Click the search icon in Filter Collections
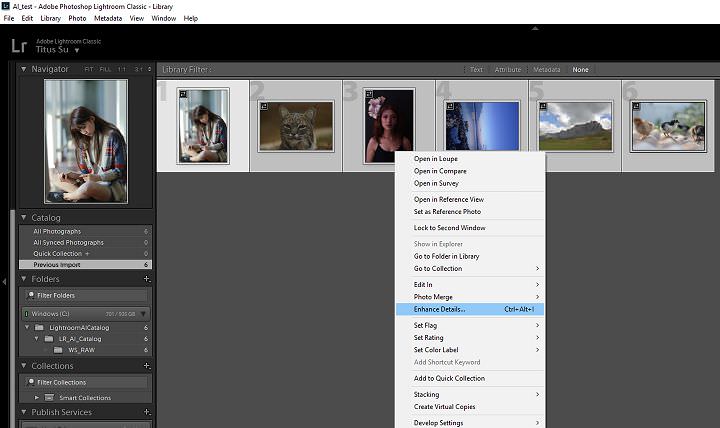This screenshot has height=428, width=720. point(29,383)
